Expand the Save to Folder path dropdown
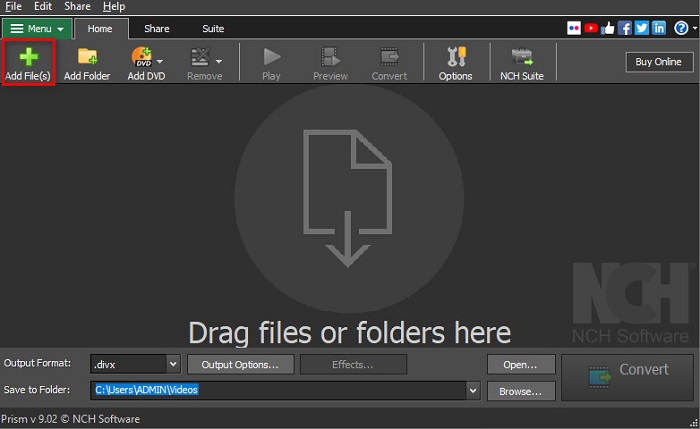This screenshot has width=700, height=429. (x=473, y=391)
